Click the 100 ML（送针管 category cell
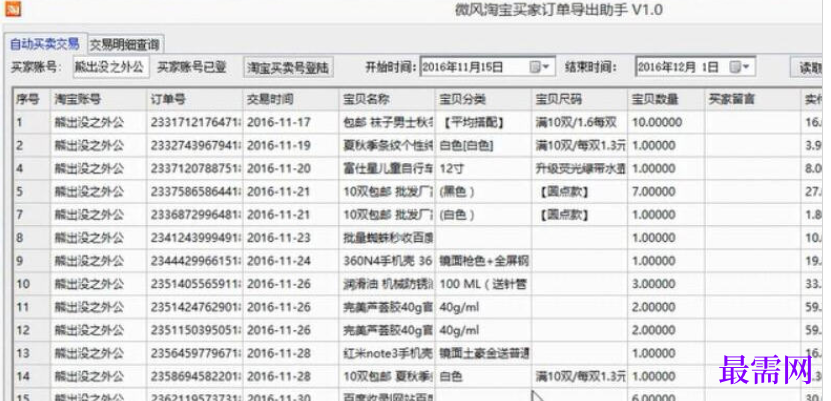This screenshot has height=401, width=831. coord(483,284)
